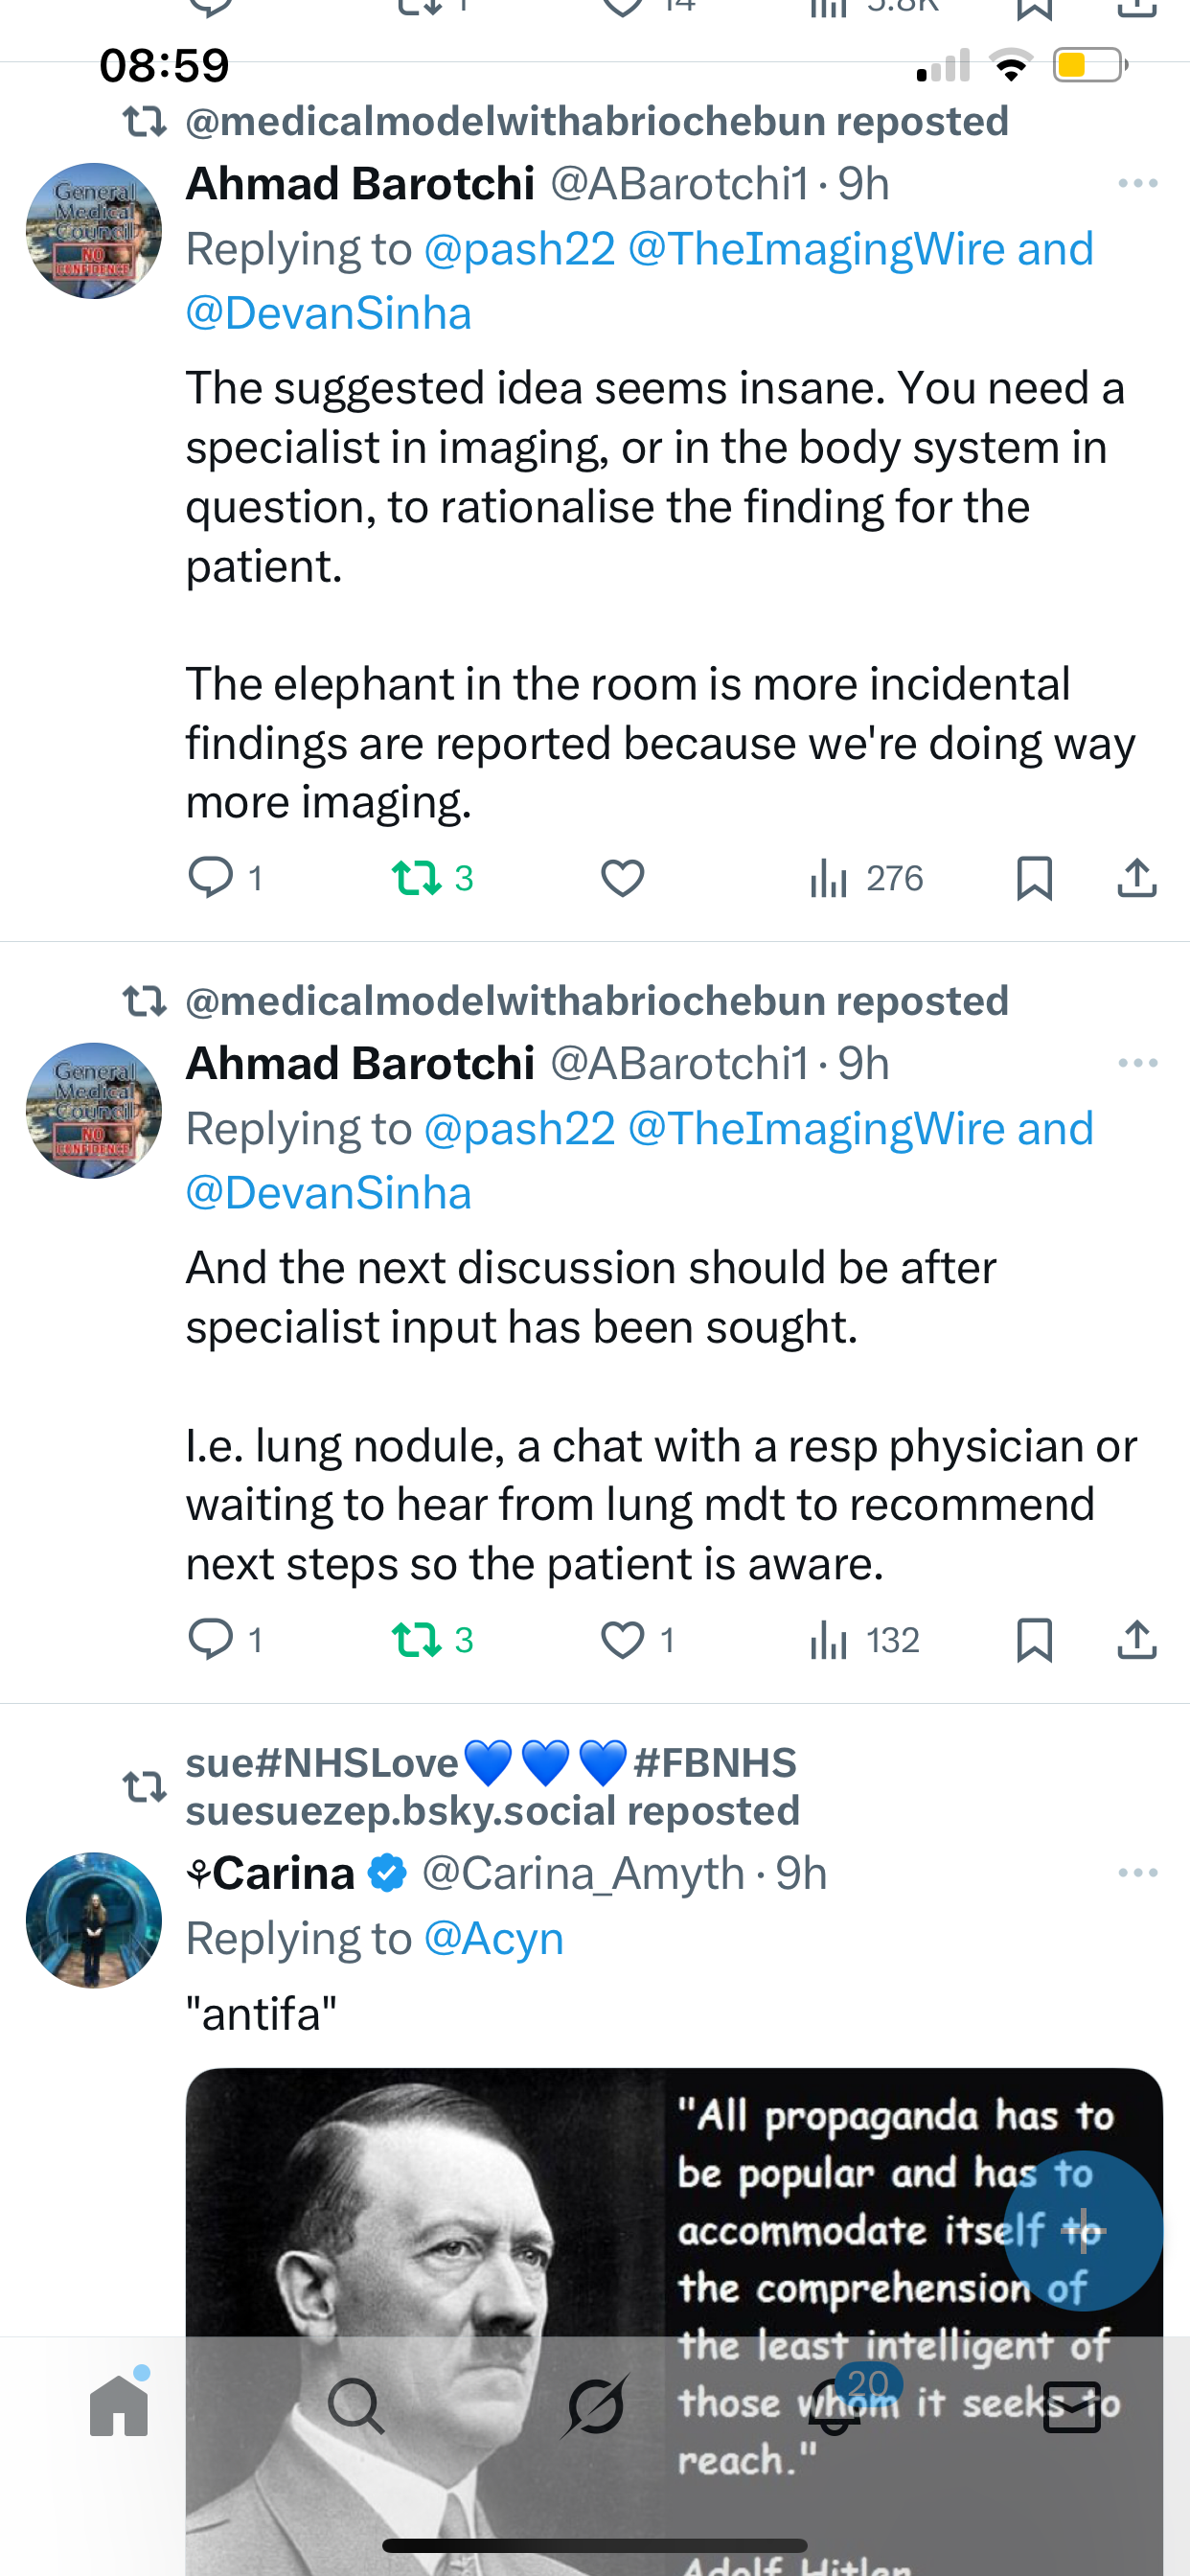Reply to the lung nodule tweet
Screen dimensions: 1190x2576
[211, 1640]
